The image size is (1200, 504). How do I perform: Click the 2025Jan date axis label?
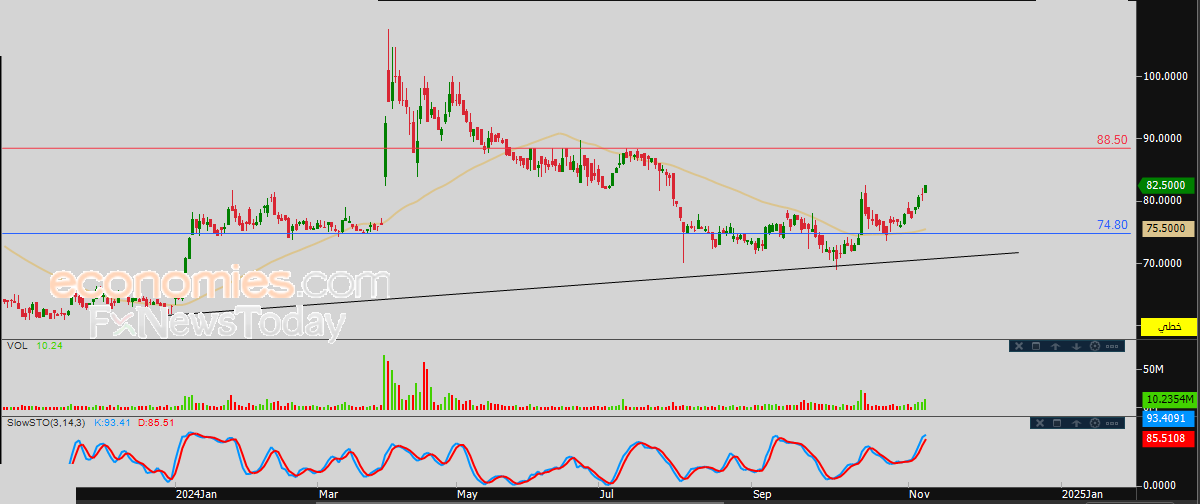click(1082, 494)
